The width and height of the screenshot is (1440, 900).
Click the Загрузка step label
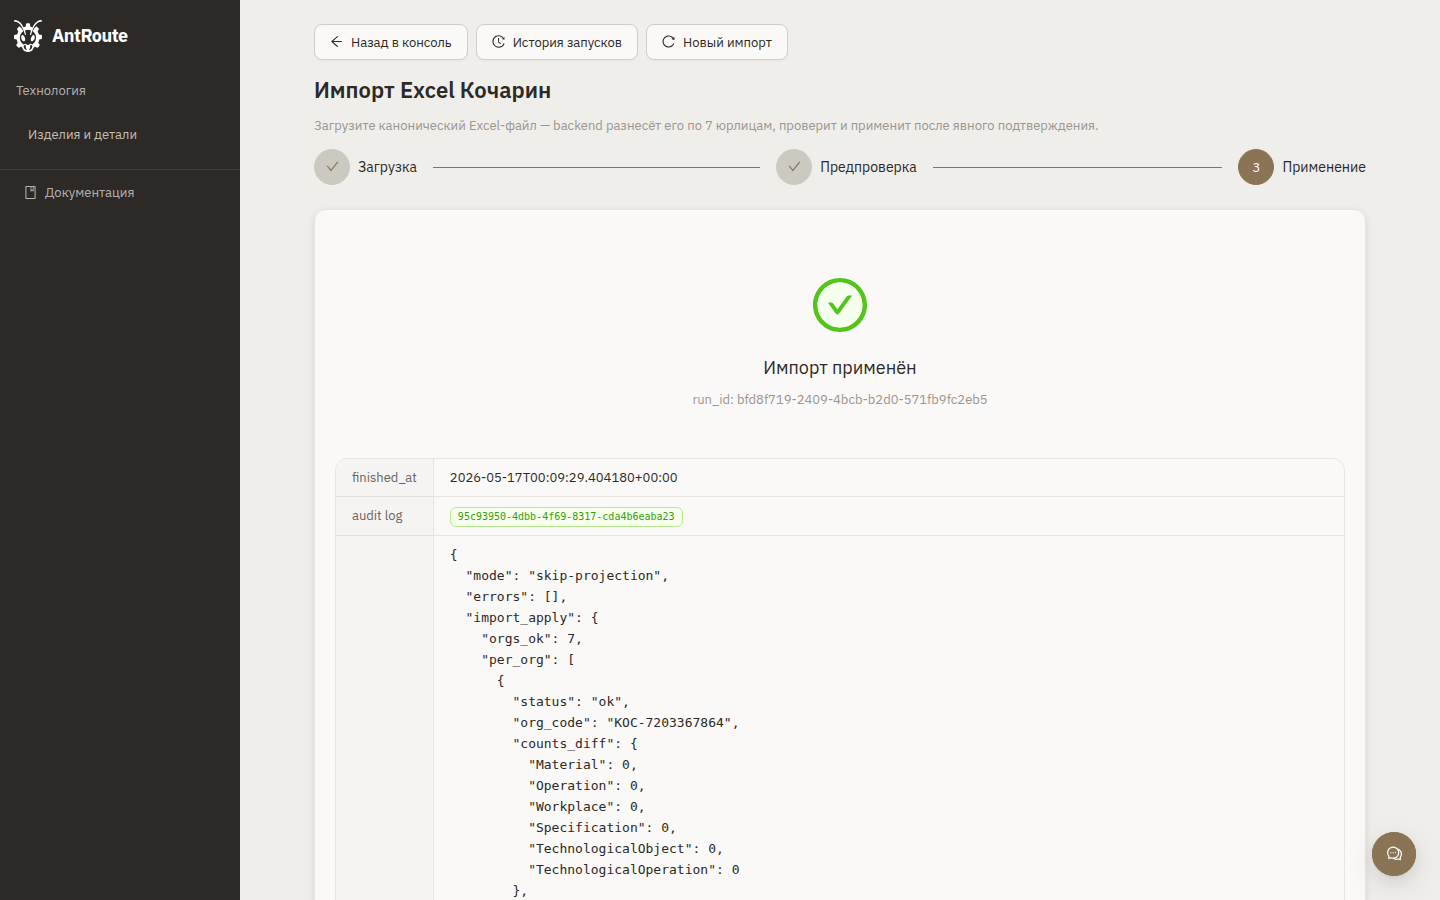(387, 167)
